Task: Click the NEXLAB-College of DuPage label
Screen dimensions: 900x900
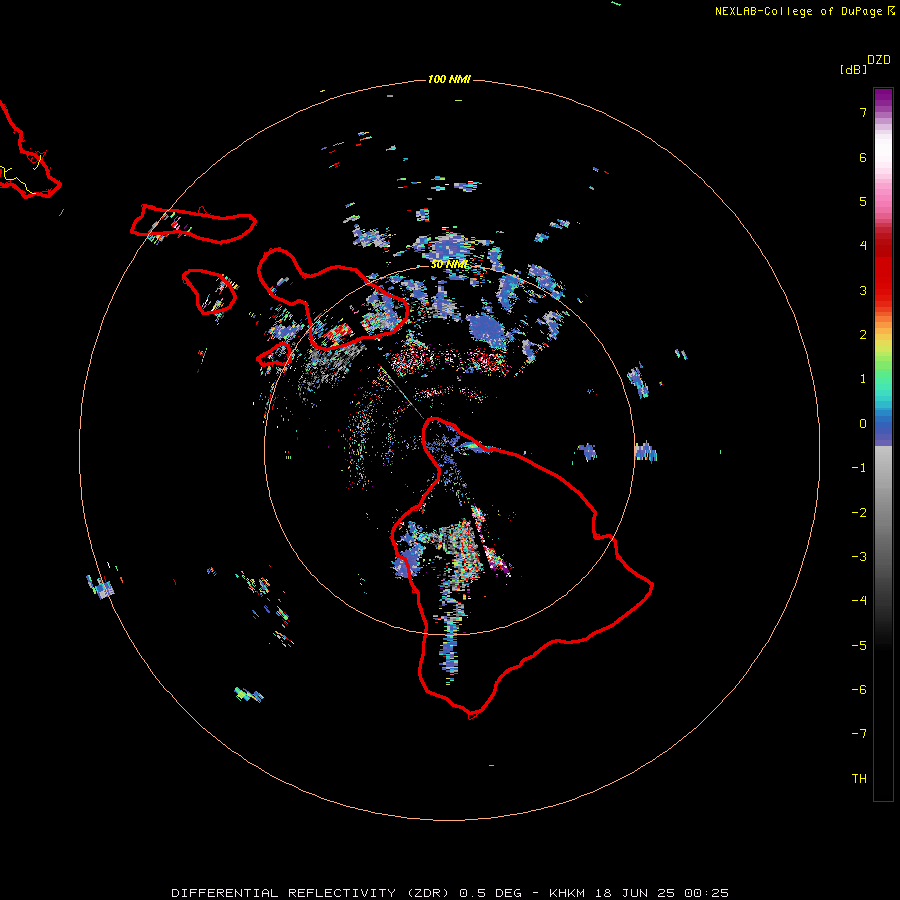Action: [x=805, y=11]
